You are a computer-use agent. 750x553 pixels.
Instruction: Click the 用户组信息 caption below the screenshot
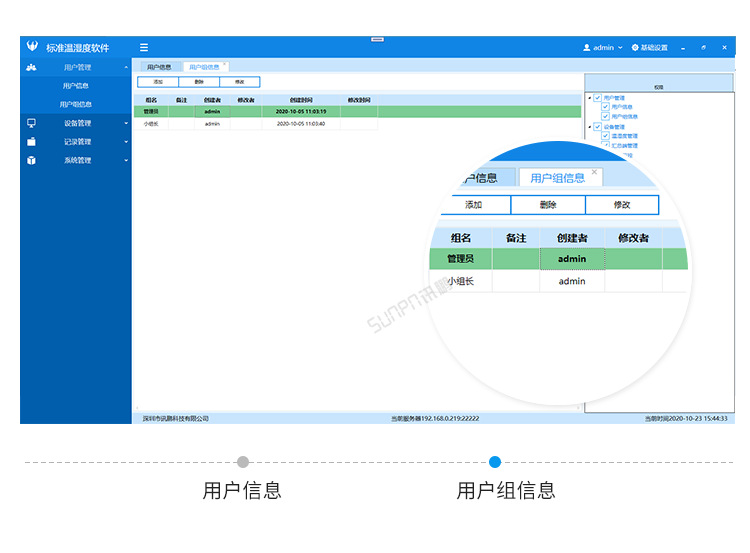[506, 491]
